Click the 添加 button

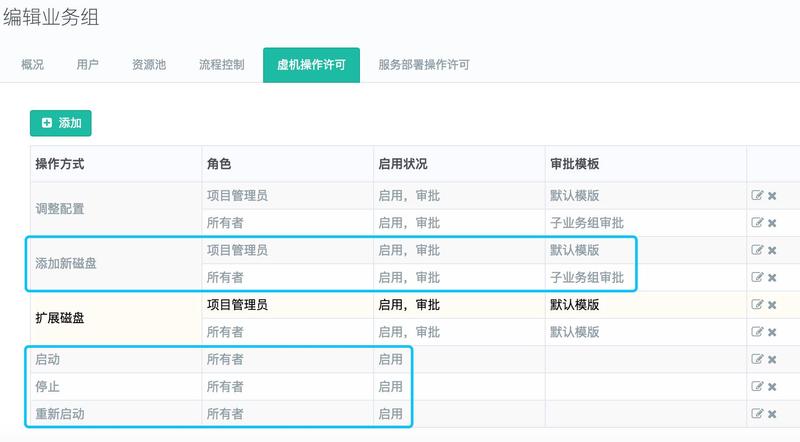tap(61, 123)
